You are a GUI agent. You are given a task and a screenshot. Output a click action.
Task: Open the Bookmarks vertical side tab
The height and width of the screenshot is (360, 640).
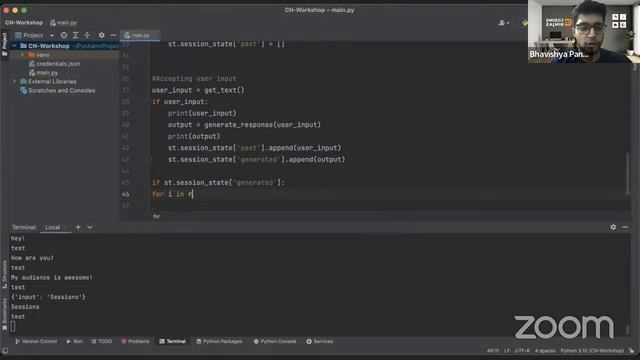coord(4,314)
